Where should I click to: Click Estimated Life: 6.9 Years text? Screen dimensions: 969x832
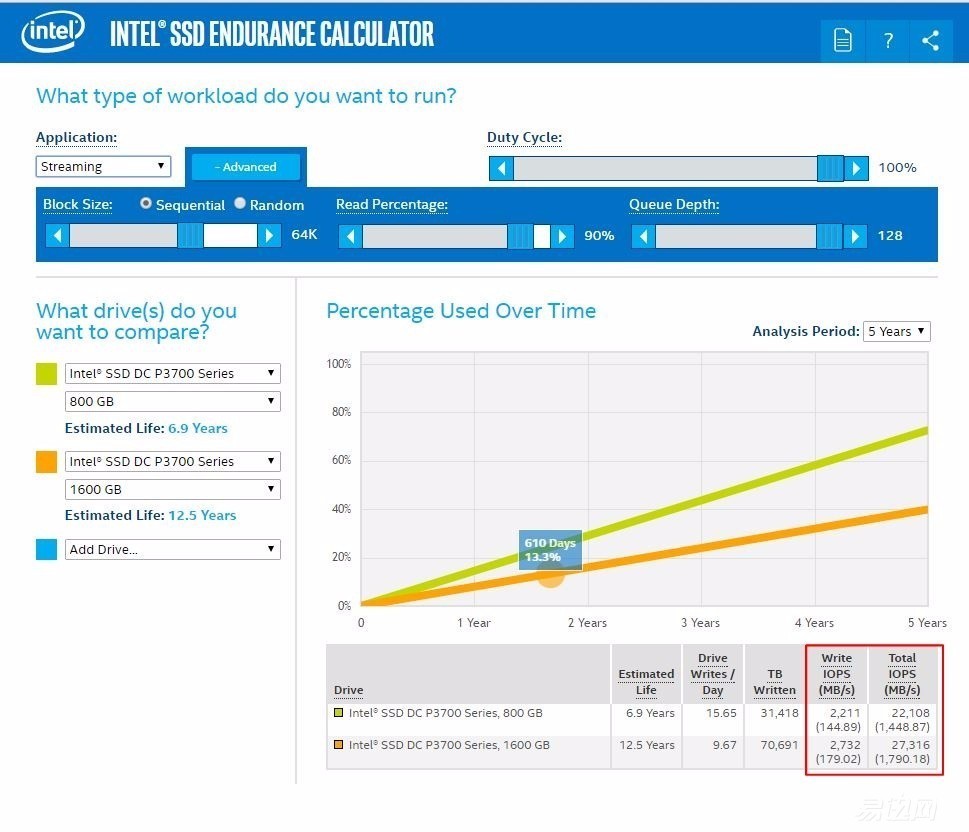(x=146, y=428)
